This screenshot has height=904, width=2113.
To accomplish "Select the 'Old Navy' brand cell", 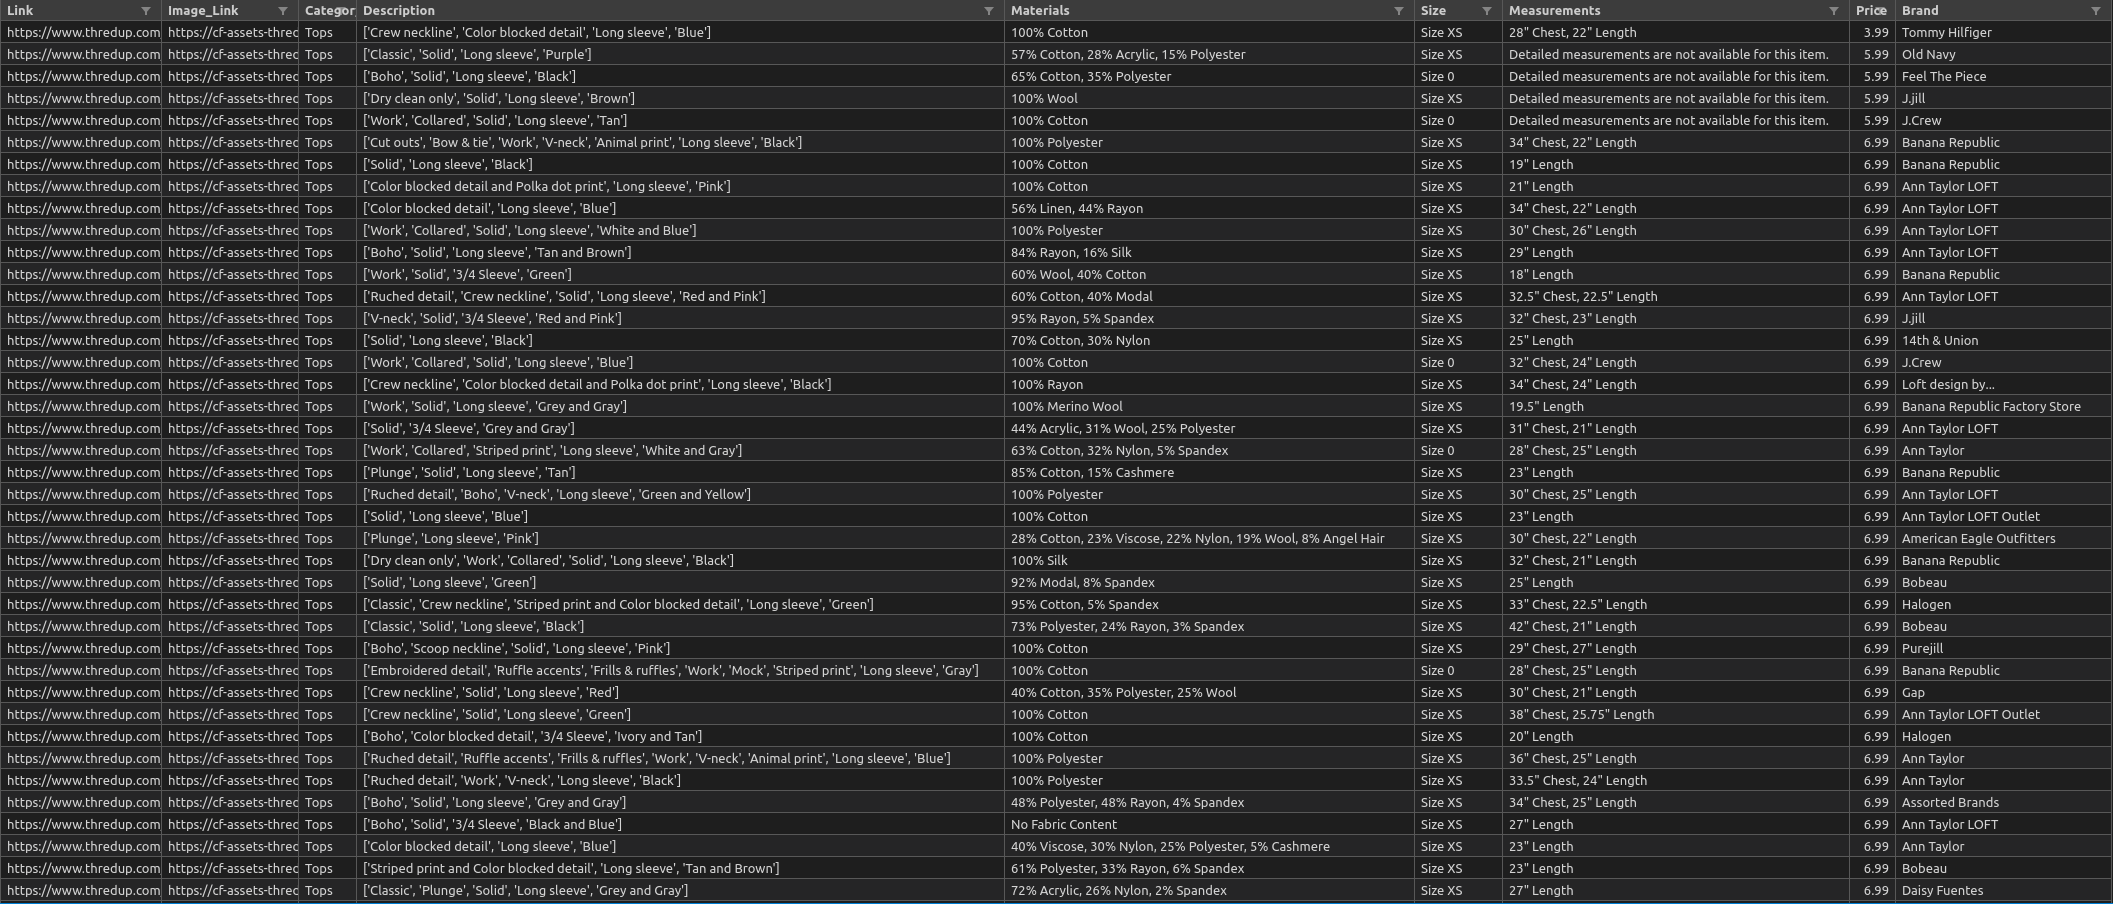I will click(x=2004, y=55).
